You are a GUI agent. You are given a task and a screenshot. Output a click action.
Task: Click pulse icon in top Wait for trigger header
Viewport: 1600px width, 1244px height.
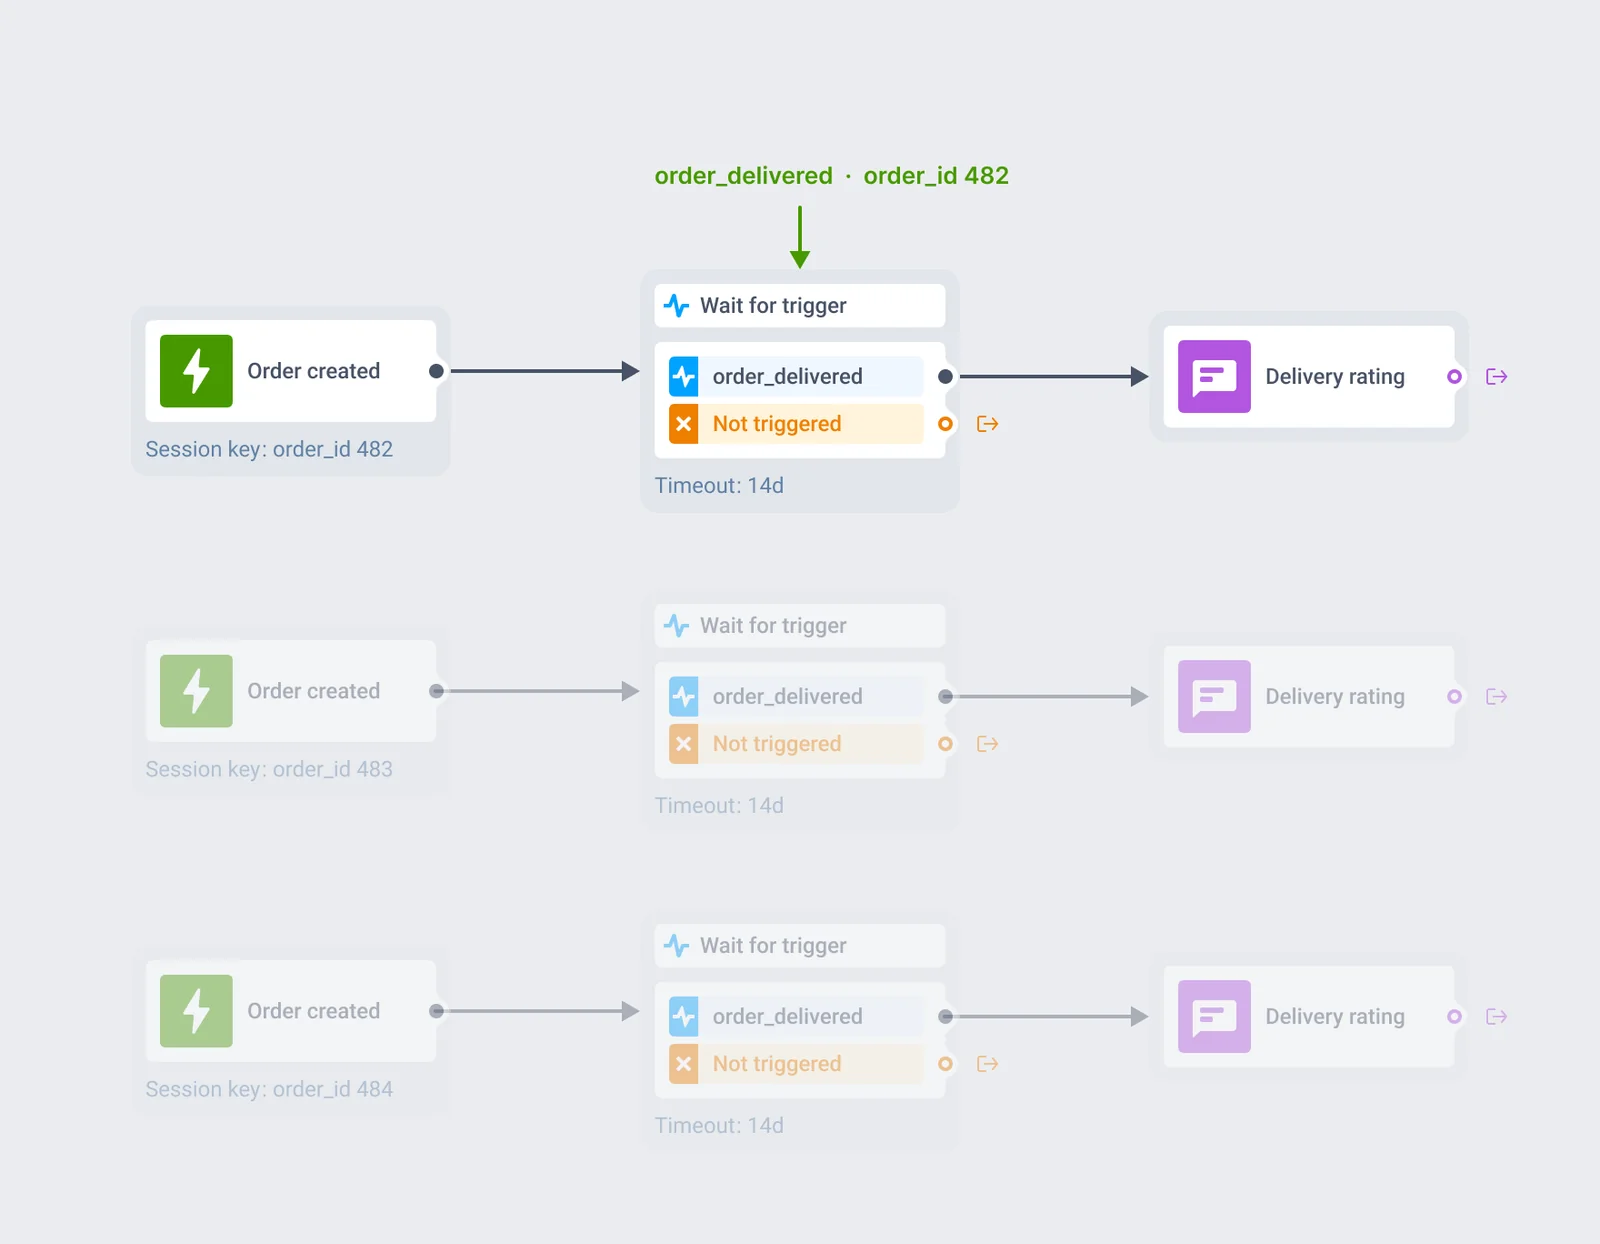click(677, 306)
